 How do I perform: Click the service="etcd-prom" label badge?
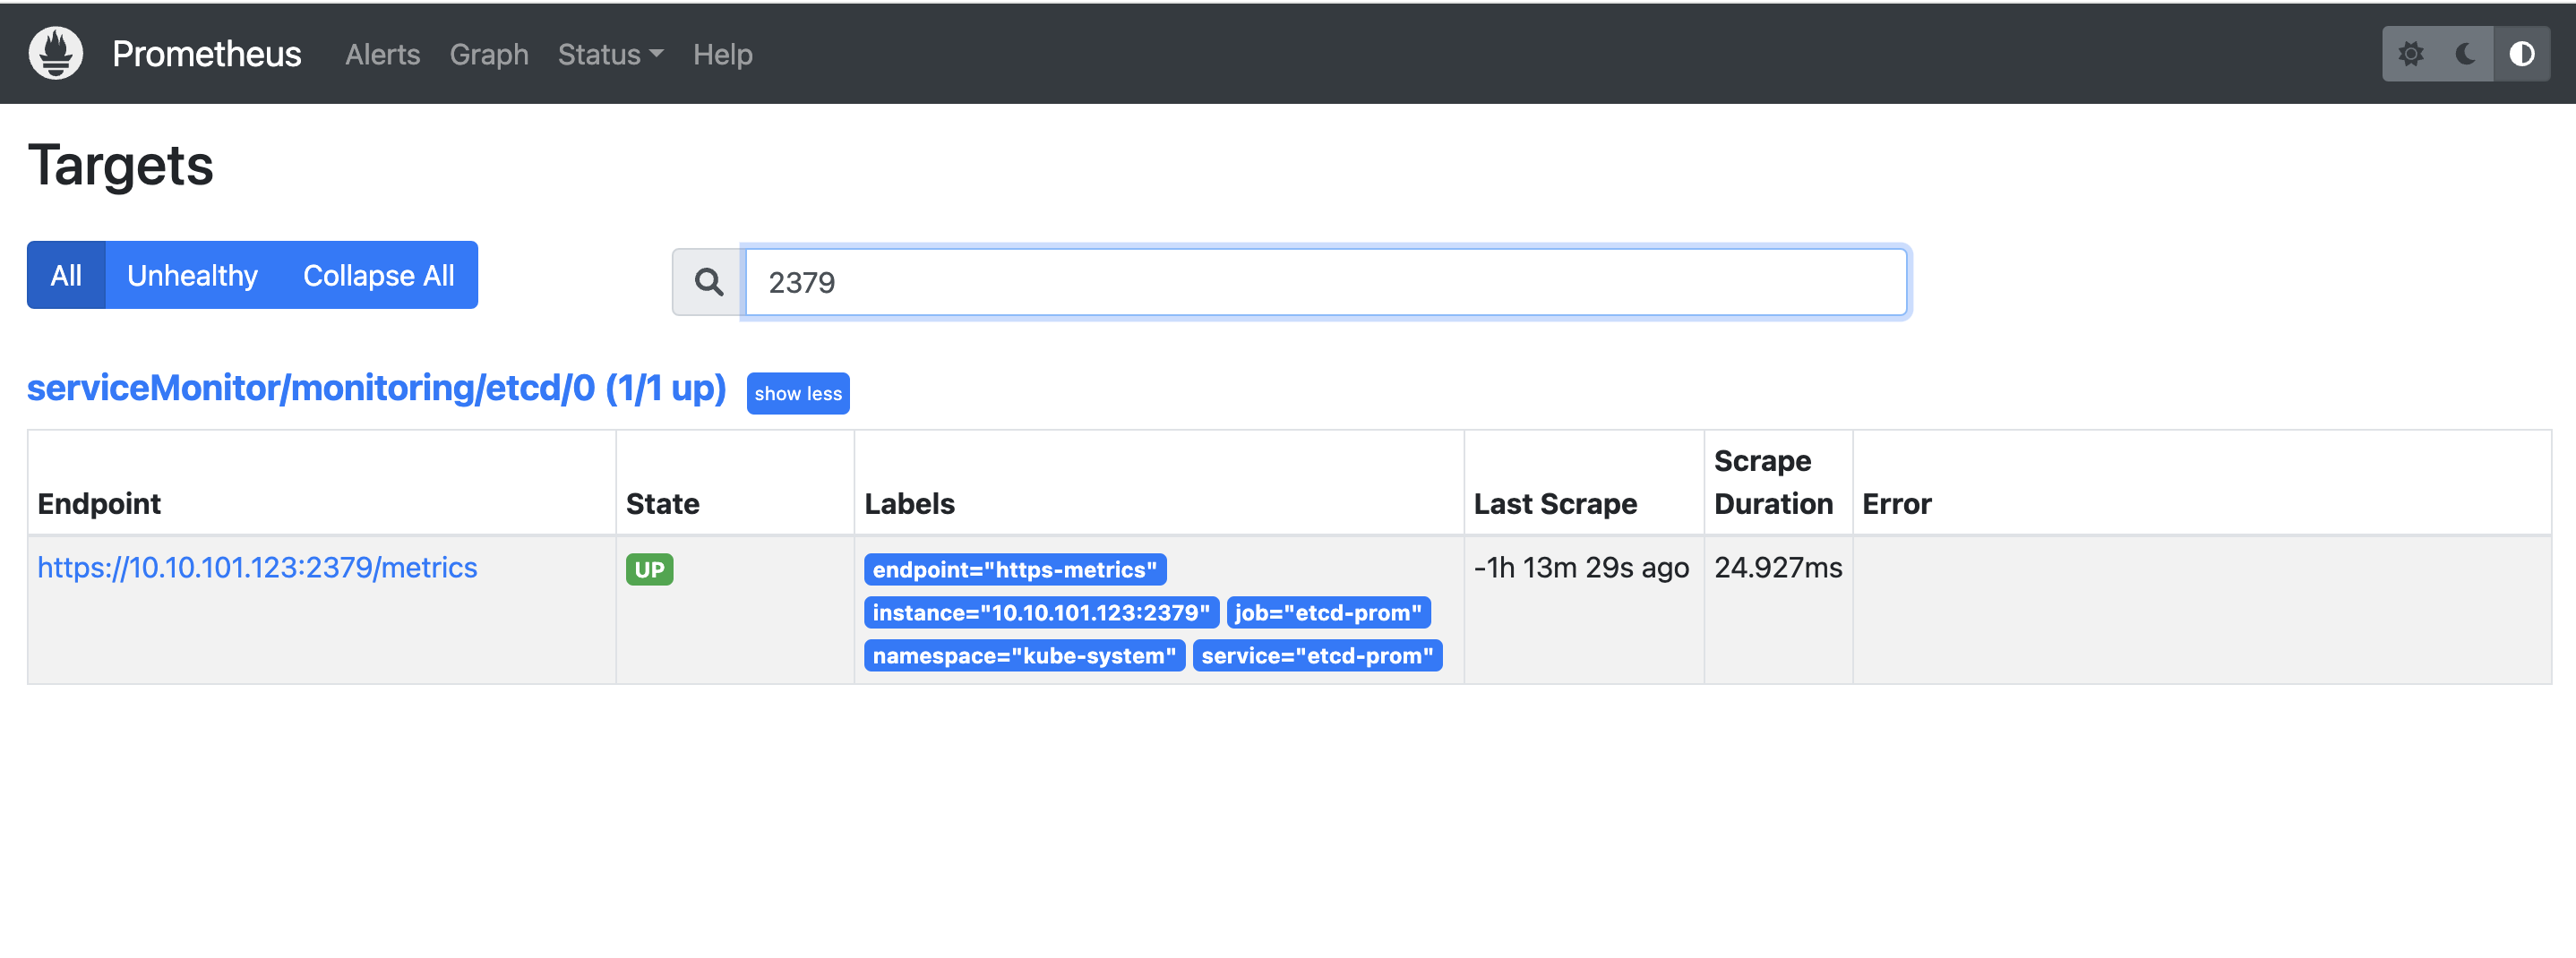(1317, 655)
